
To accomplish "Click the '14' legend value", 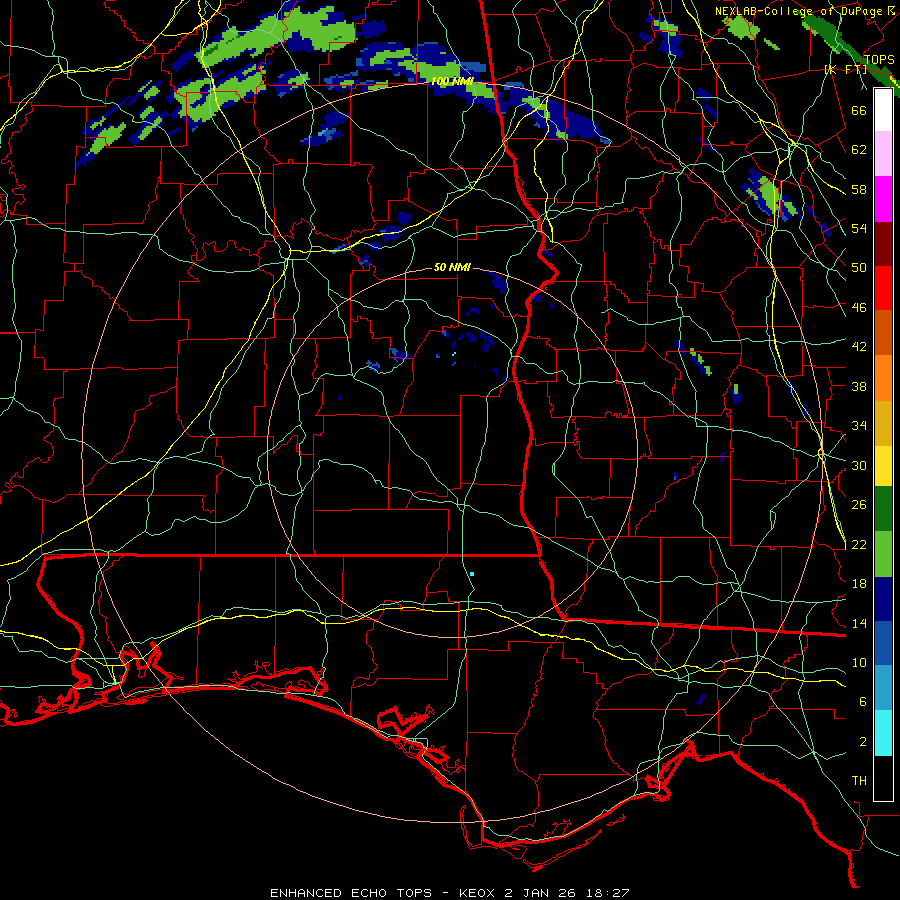I will [859, 623].
